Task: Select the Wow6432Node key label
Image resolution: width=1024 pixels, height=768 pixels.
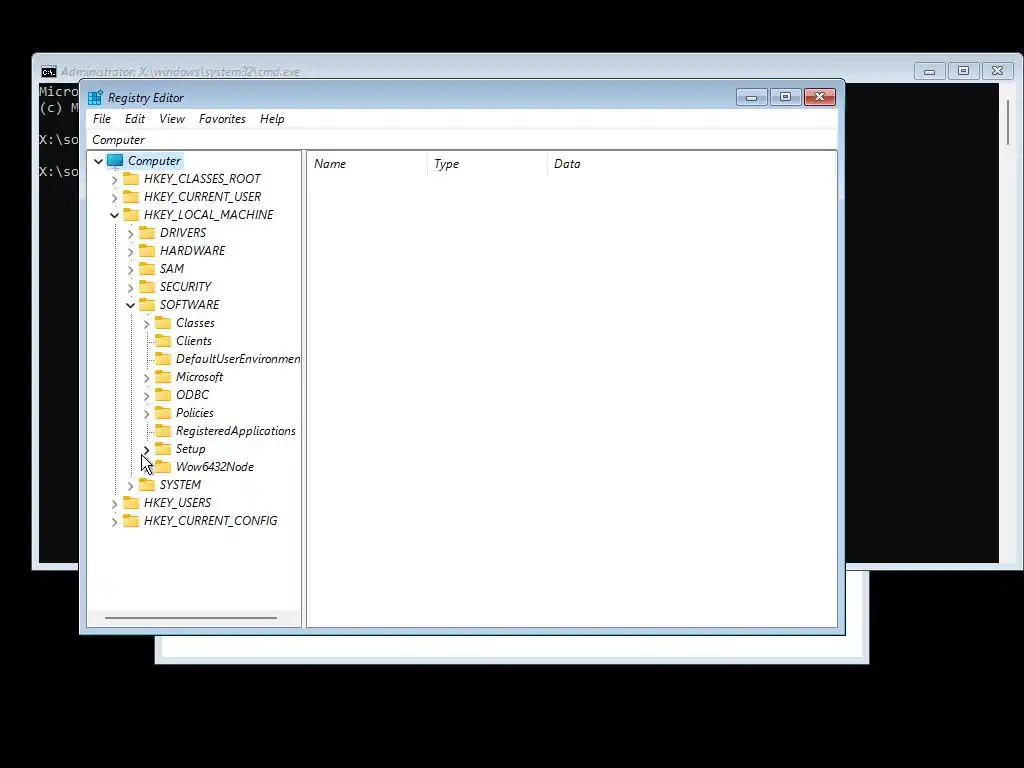Action: click(x=215, y=467)
